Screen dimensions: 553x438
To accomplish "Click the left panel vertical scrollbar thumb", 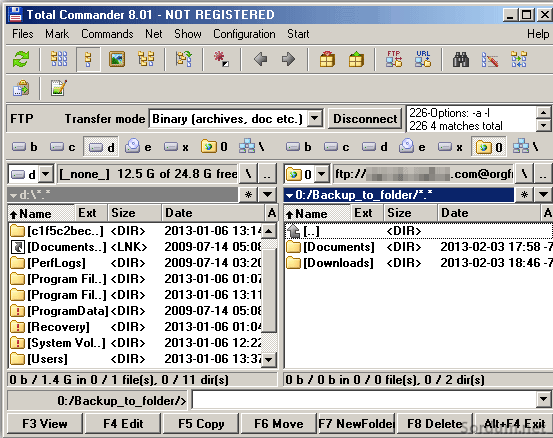I will point(270,291).
